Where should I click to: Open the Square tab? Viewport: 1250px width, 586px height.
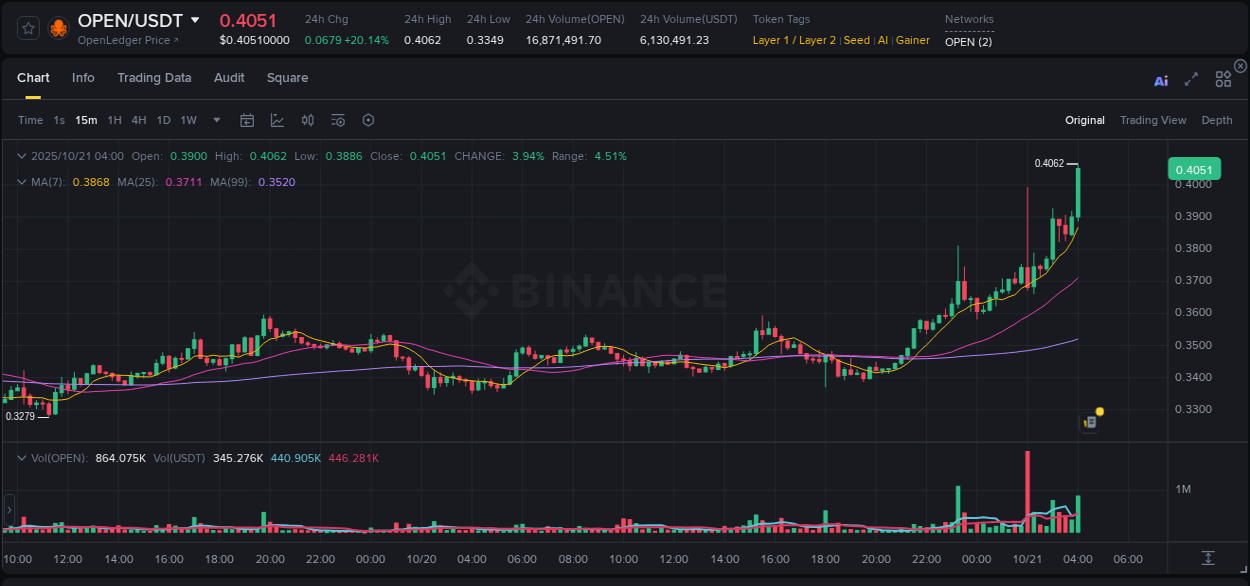pos(287,78)
